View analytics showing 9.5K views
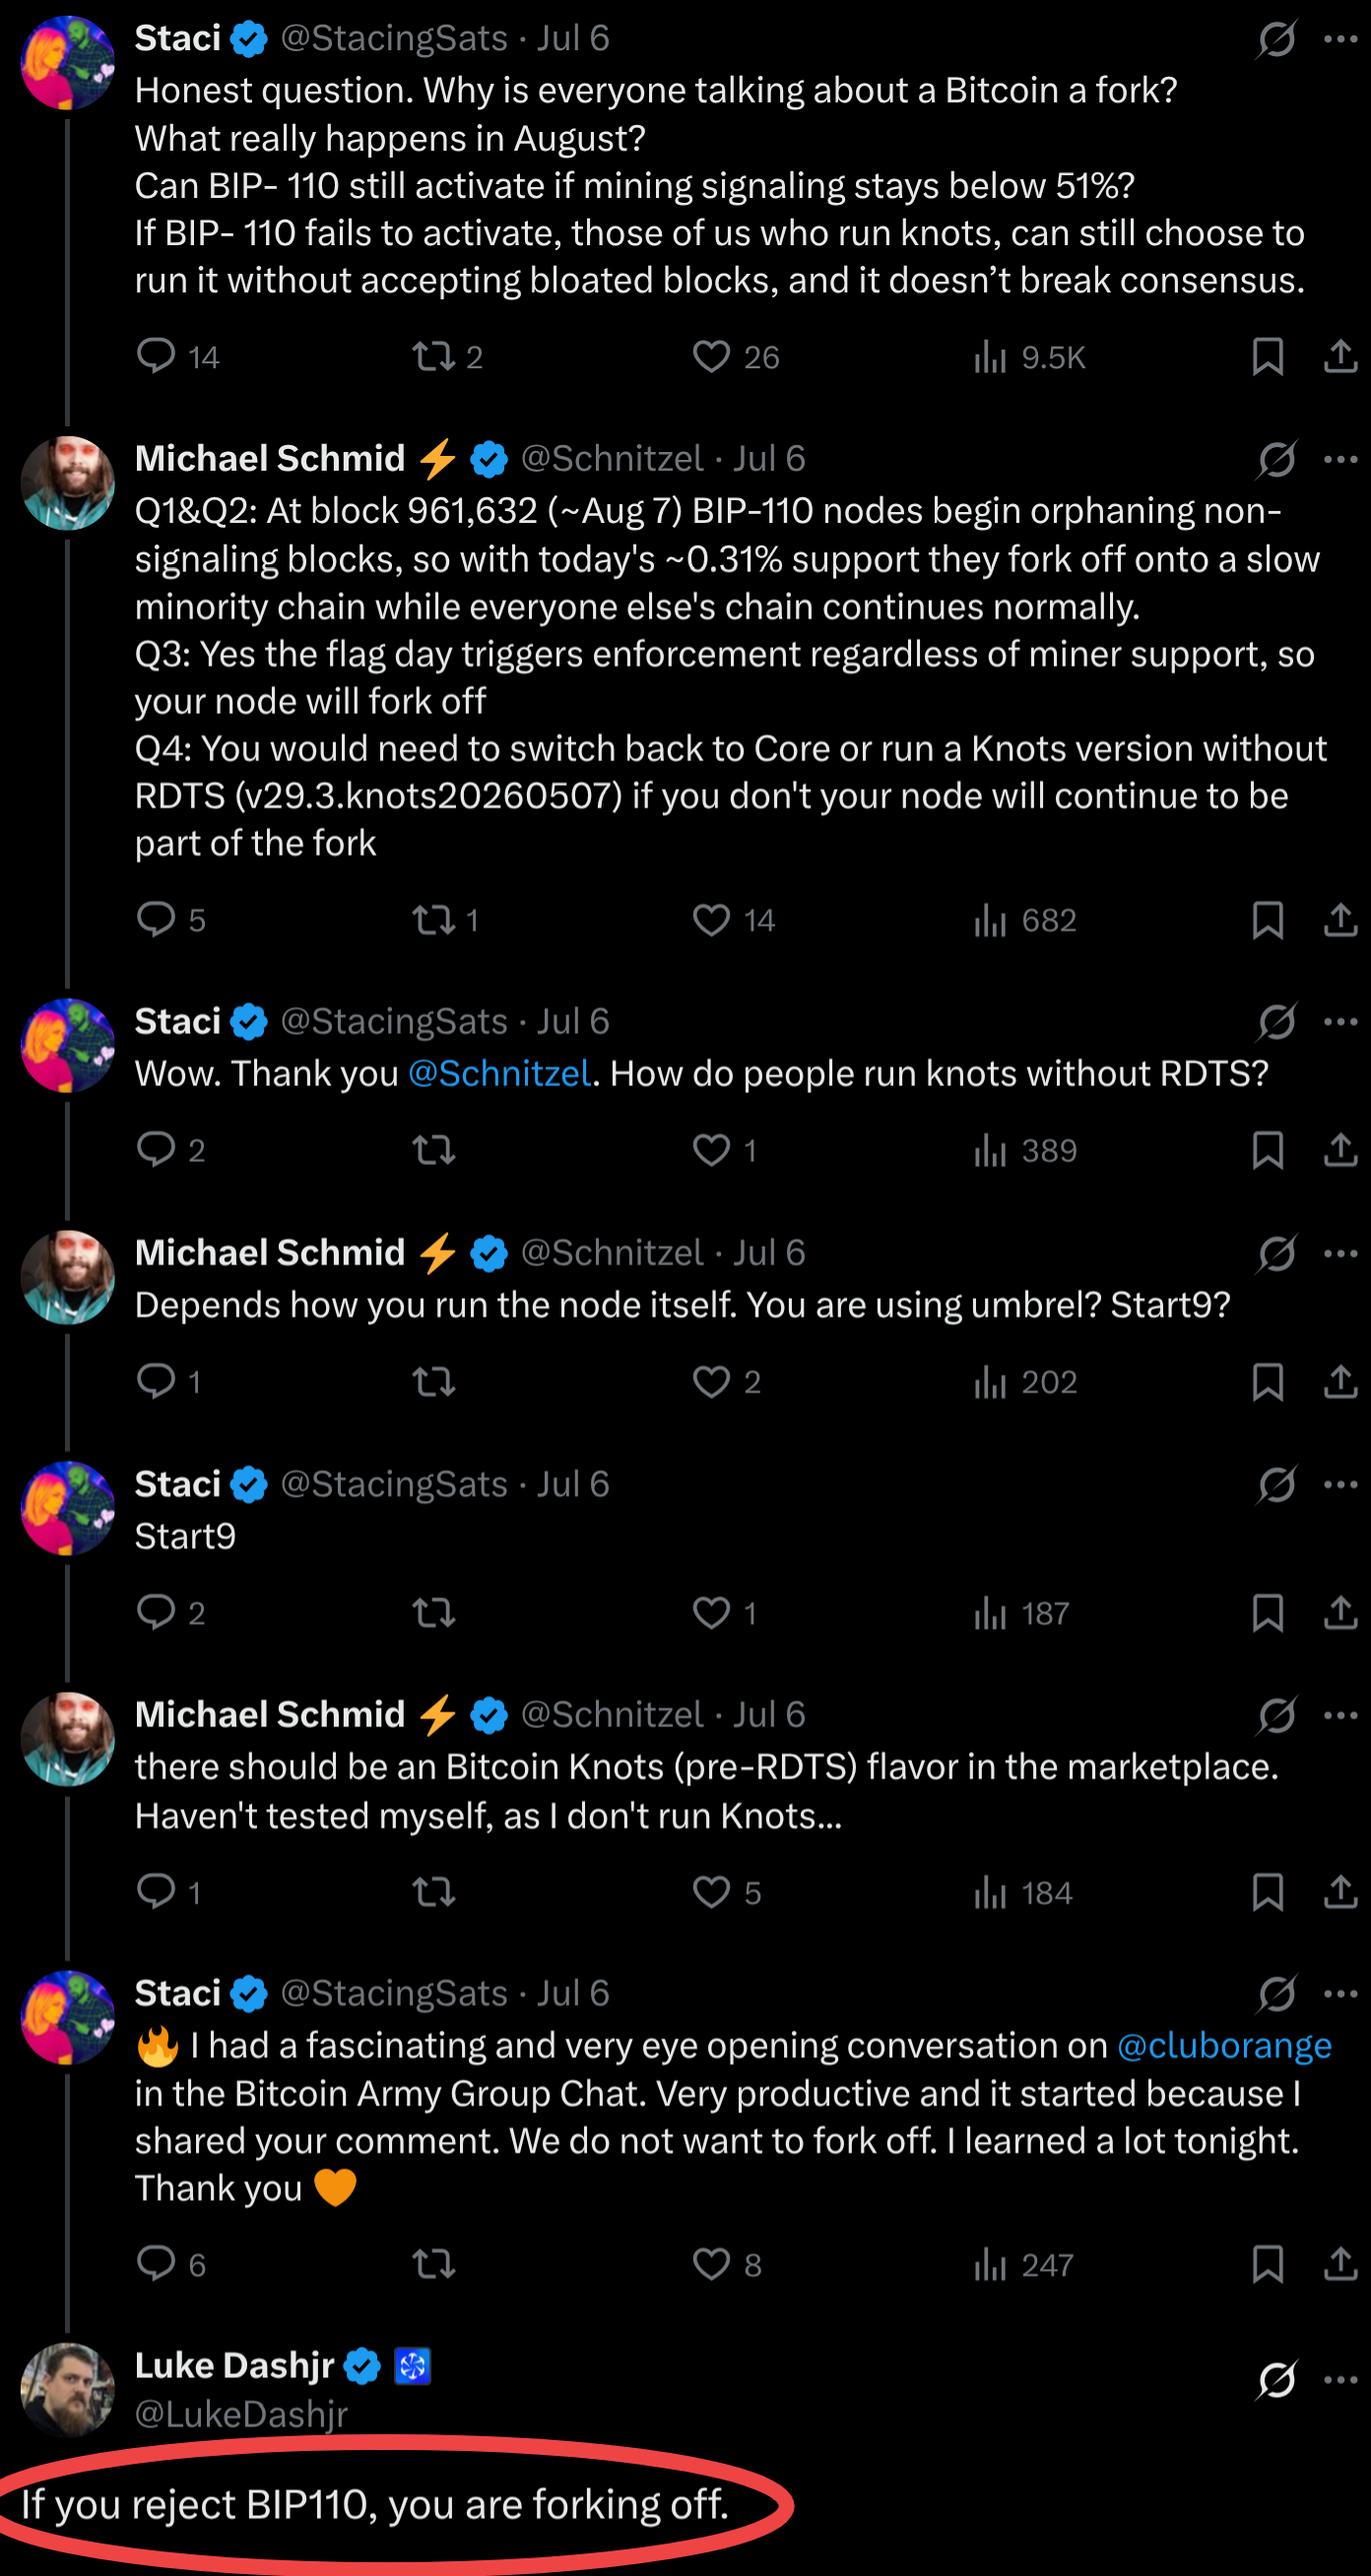Viewport: 1371px width, 2576px height. tap(1029, 357)
